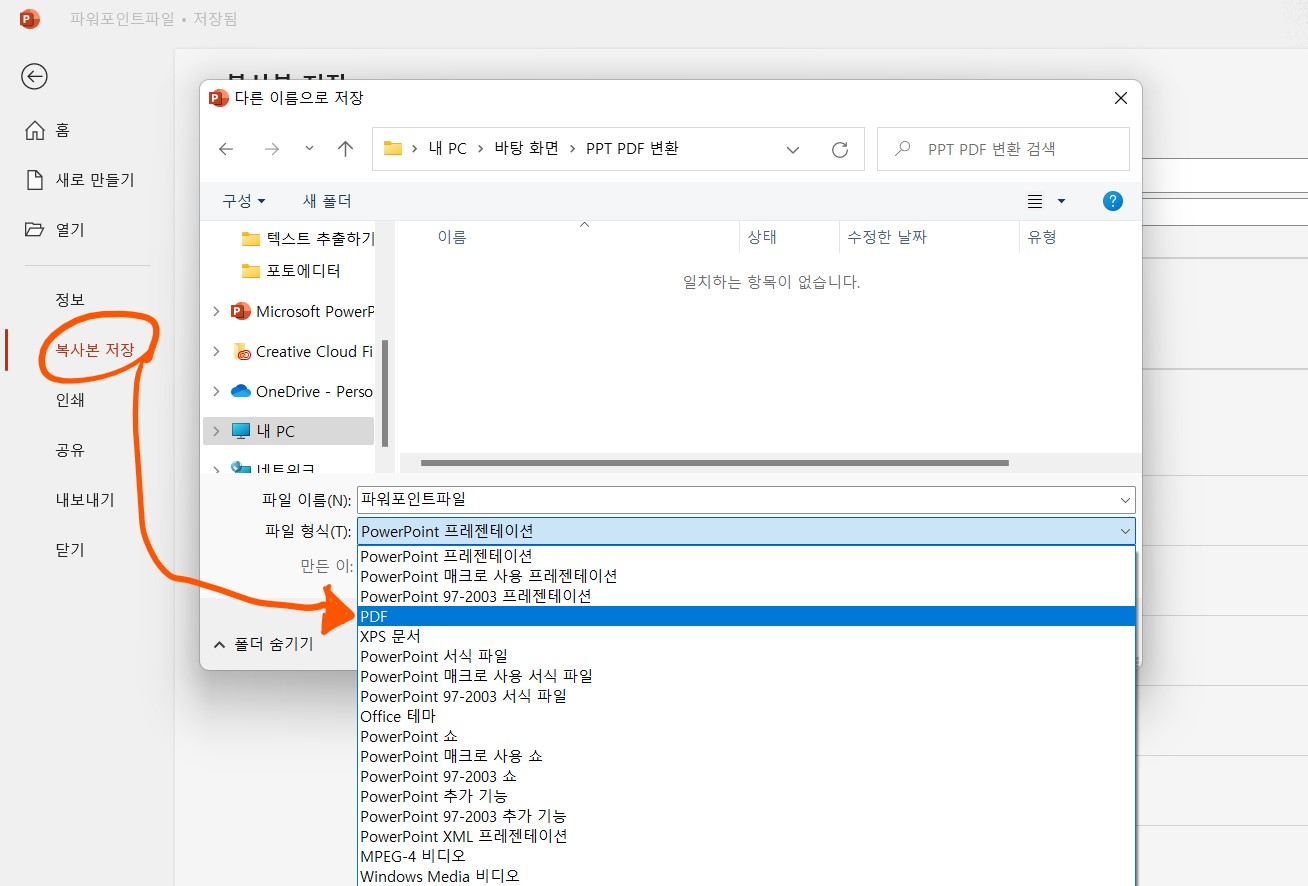The image size is (1308, 886).
Task: Open recent locations chevron in navigation
Action: (309, 148)
